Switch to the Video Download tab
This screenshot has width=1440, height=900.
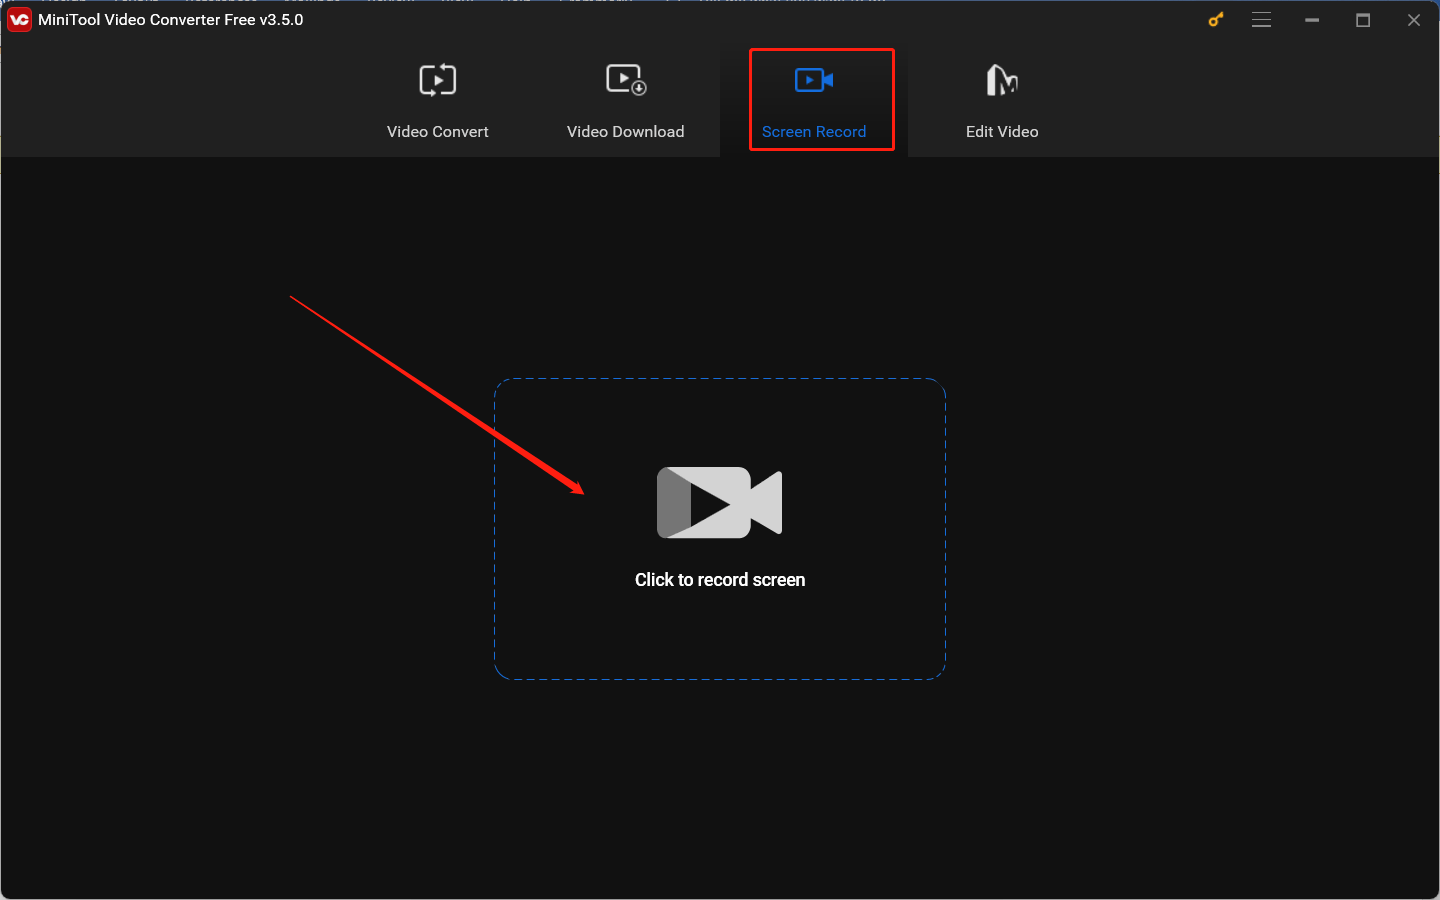pos(625,100)
